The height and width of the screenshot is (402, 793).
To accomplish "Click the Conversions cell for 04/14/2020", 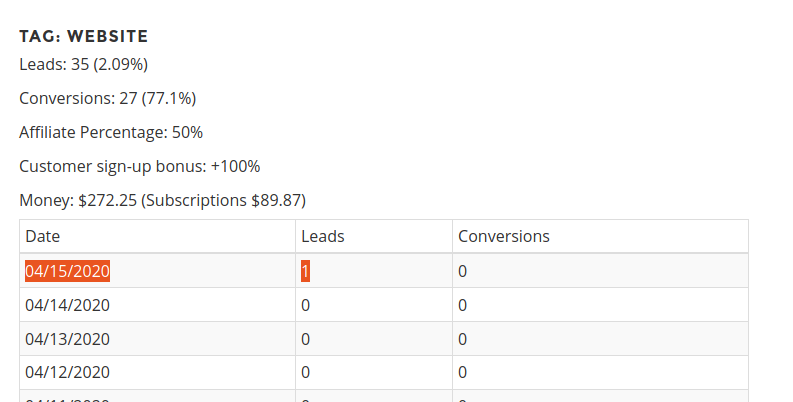I will pyautogui.click(x=463, y=305).
